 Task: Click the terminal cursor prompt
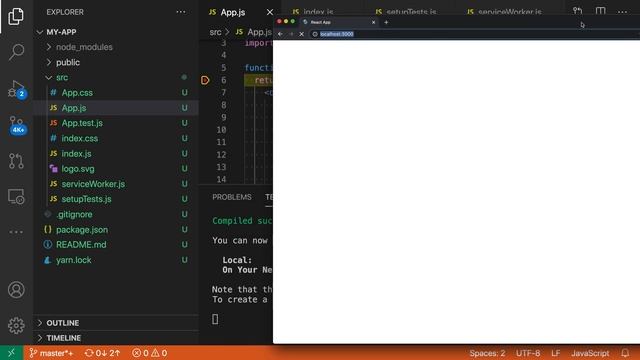pyautogui.click(x=215, y=319)
